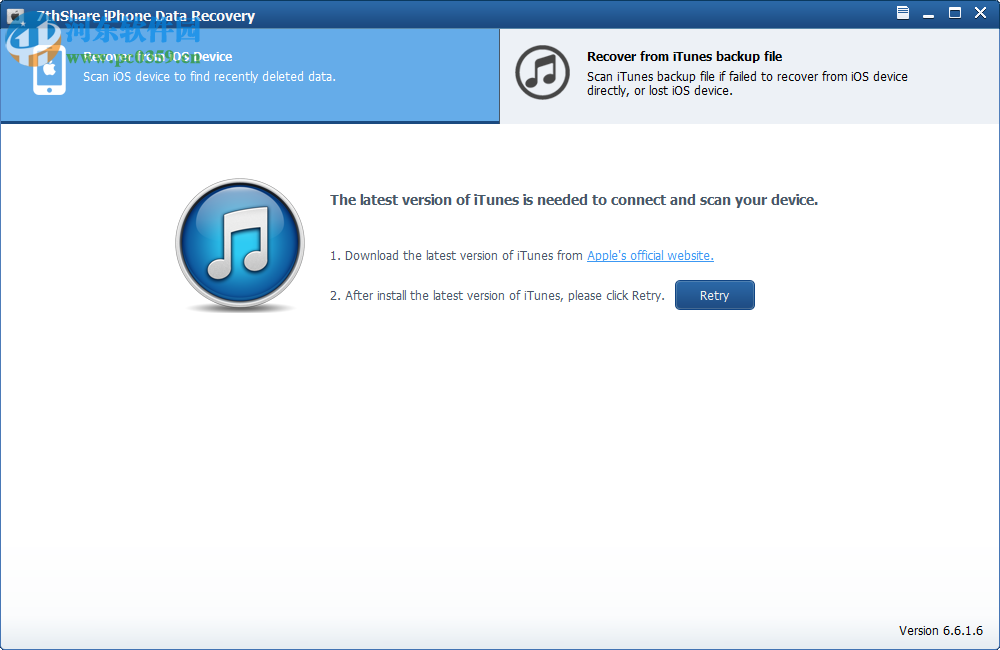Open the feedback document icon in the title bar
The height and width of the screenshot is (650, 1000).
902,13
